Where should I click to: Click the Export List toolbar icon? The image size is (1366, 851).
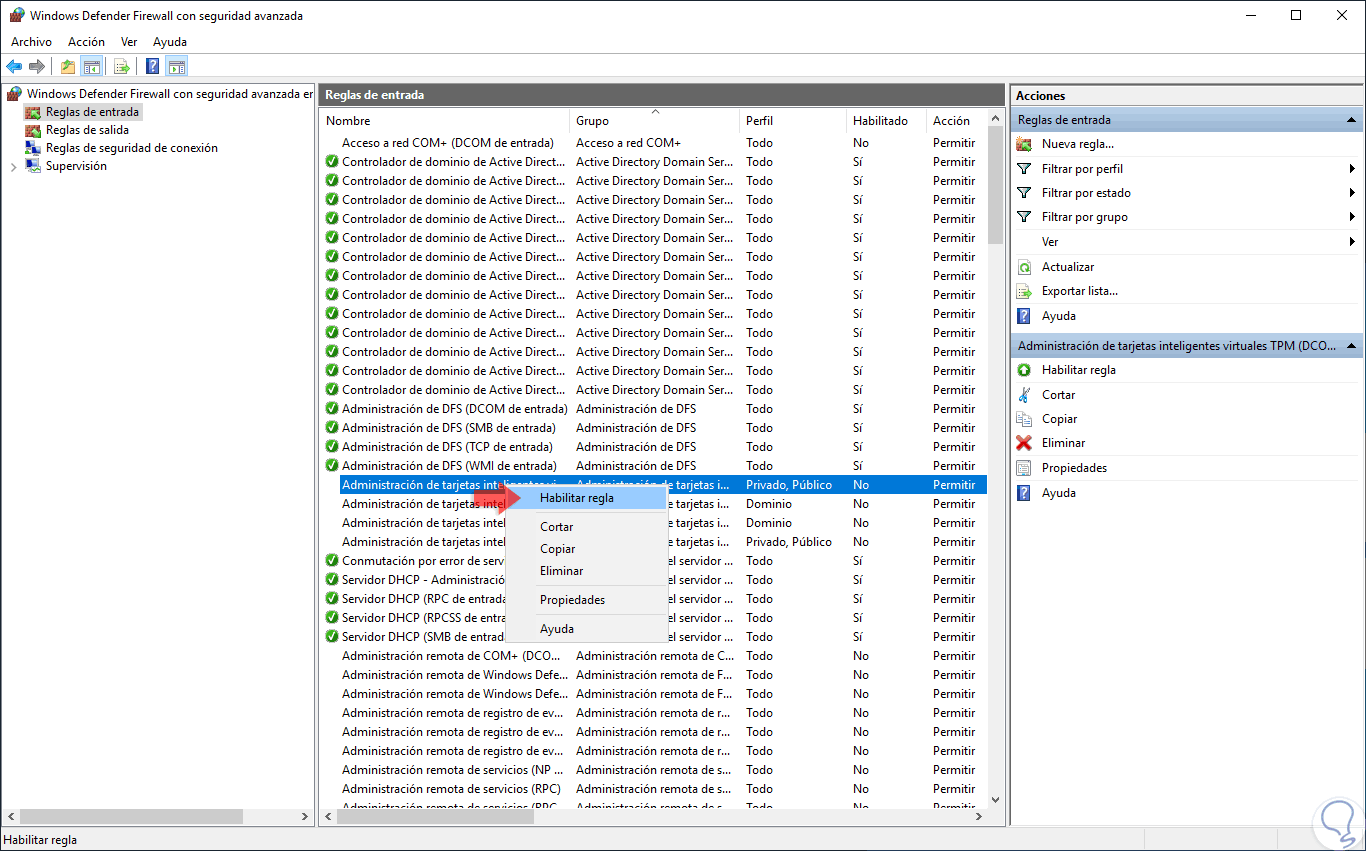[x=122, y=67]
